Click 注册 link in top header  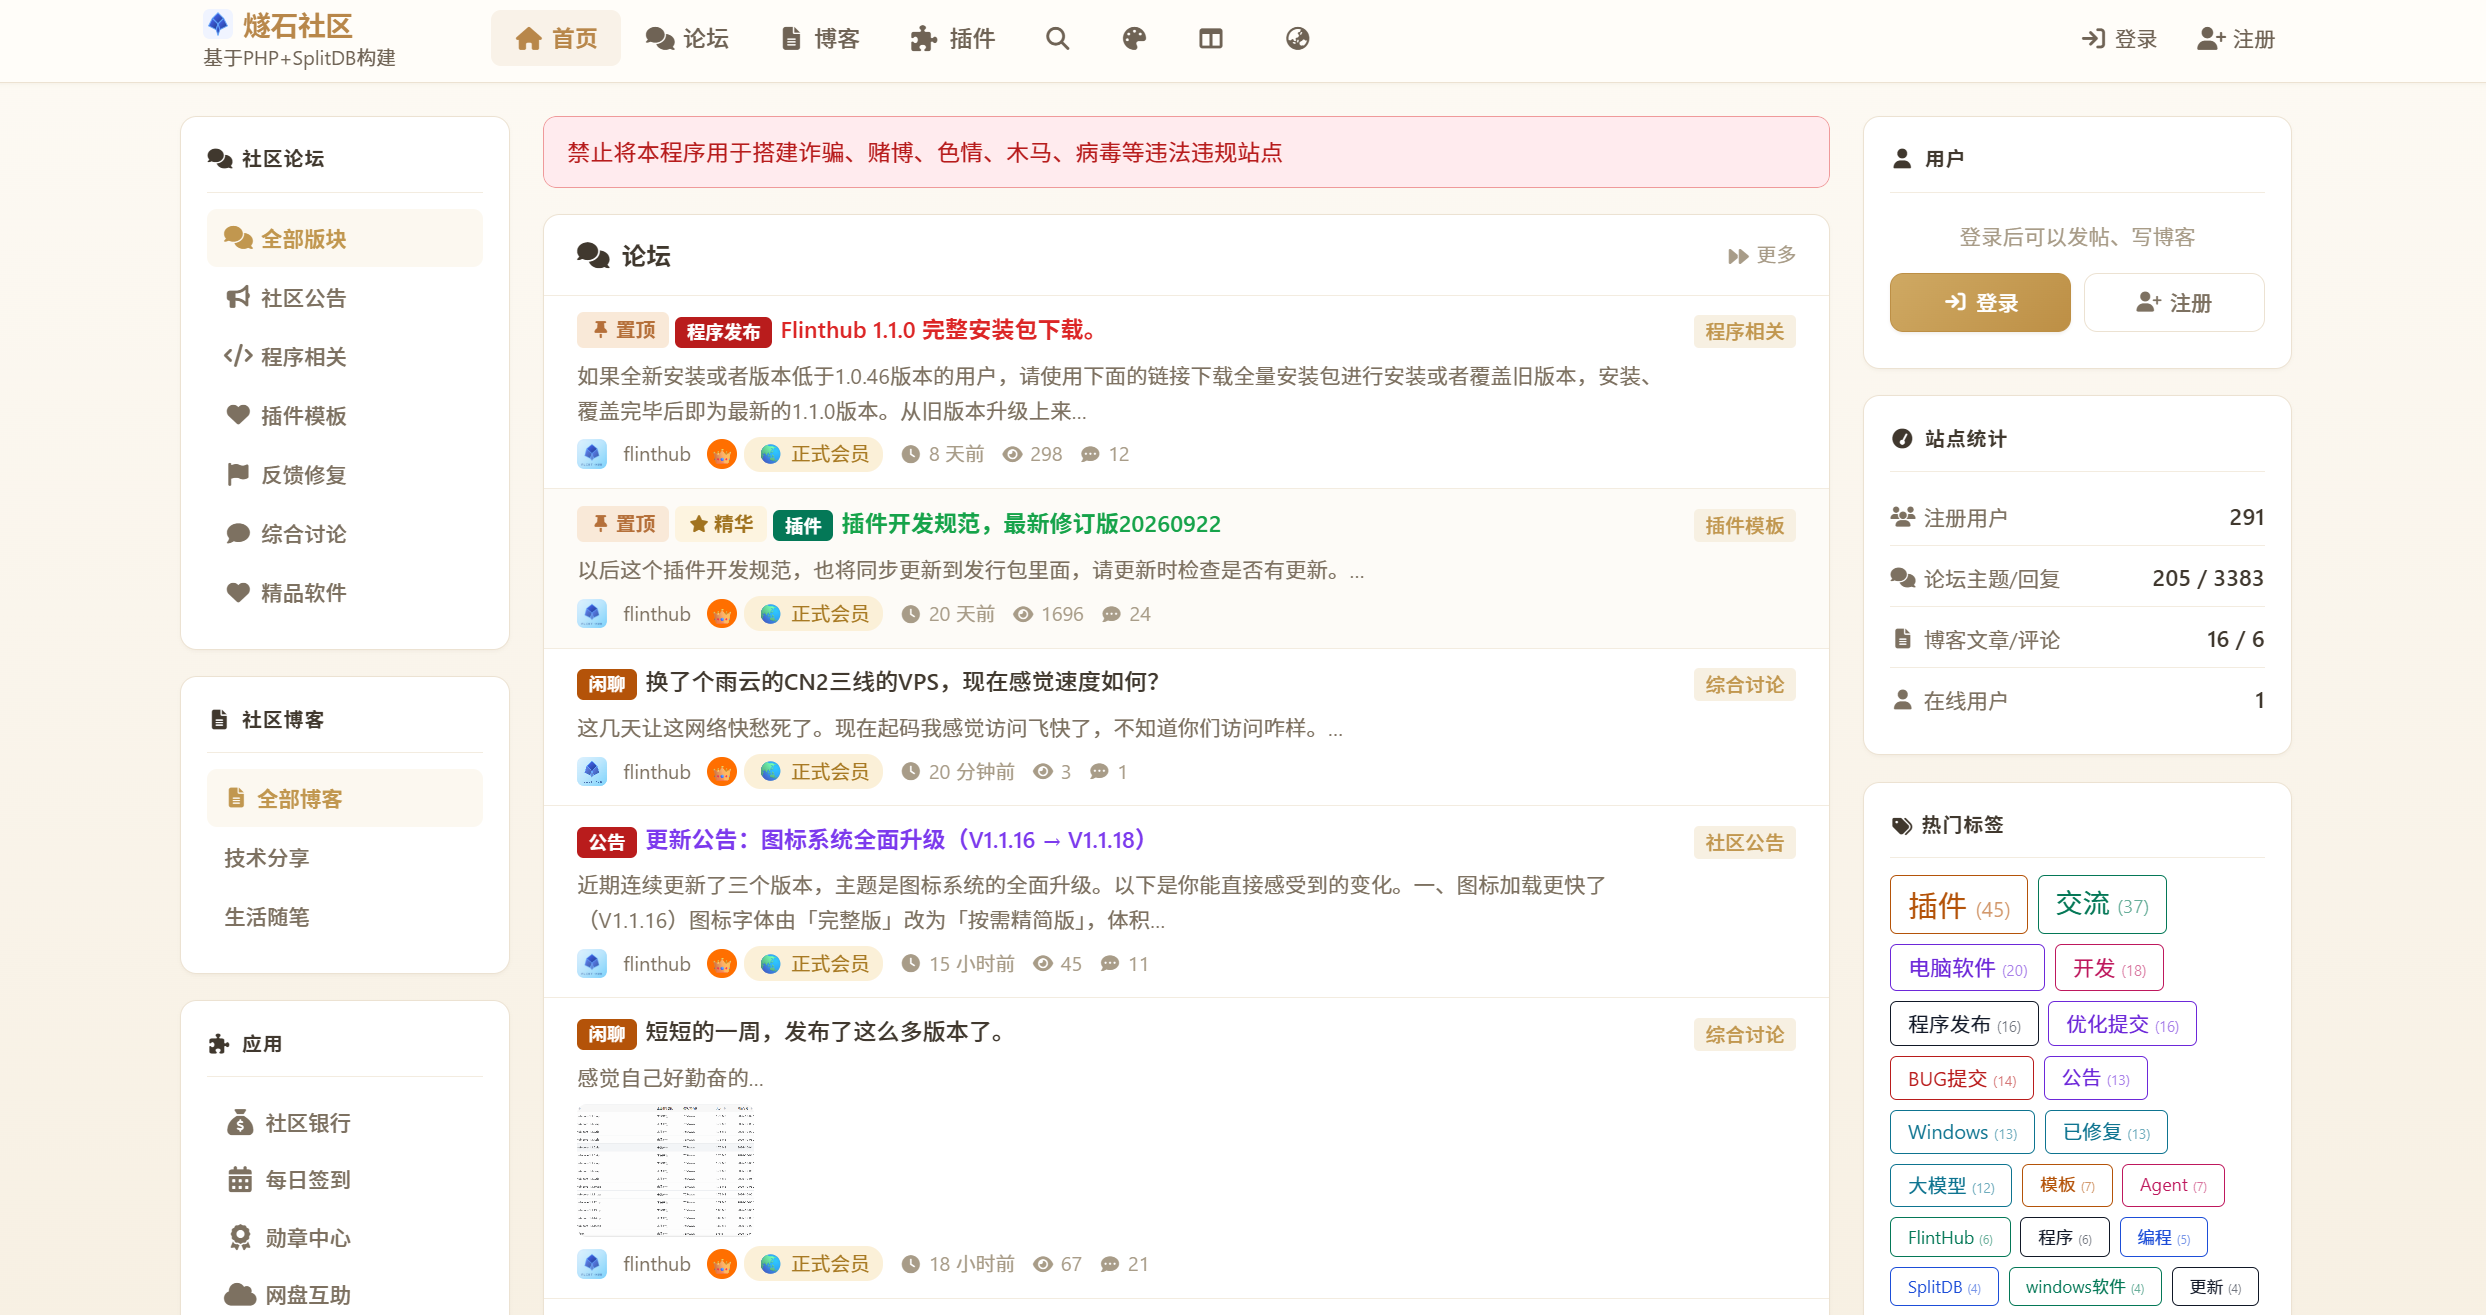tap(2236, 39)
